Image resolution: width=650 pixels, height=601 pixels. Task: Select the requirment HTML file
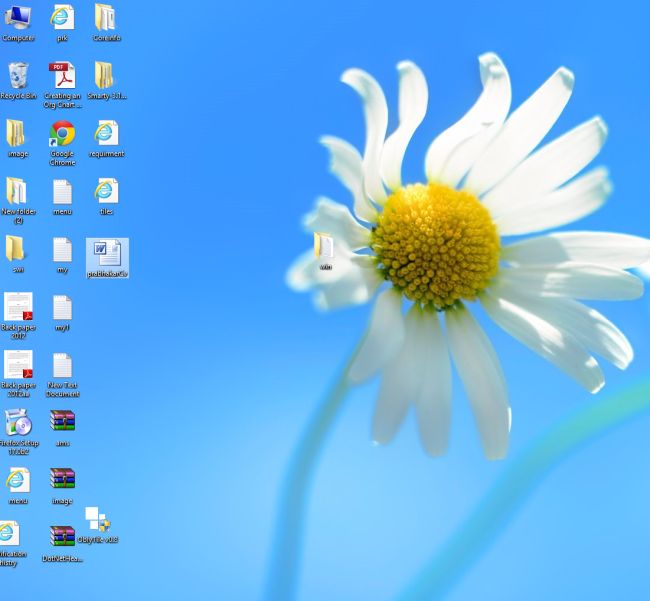click(107, 139)
